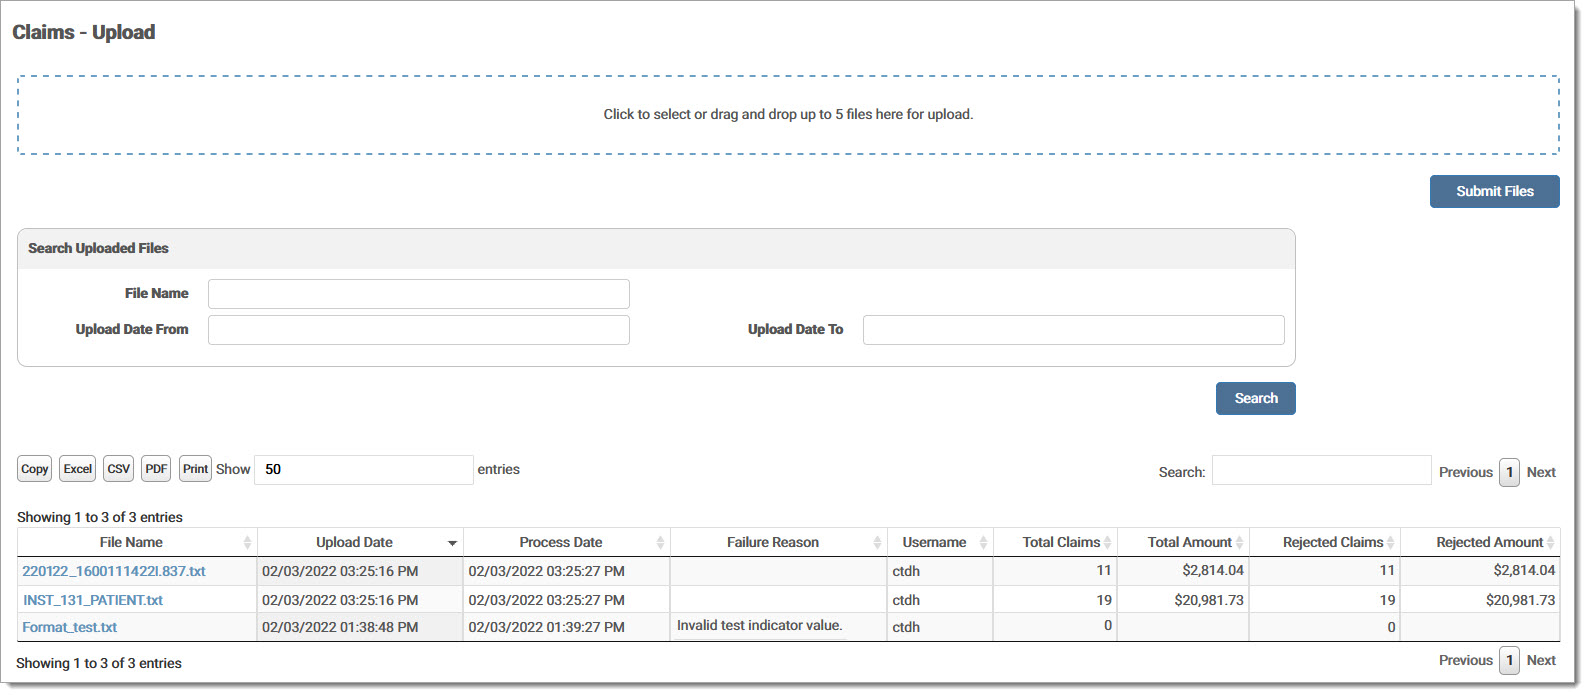Sort by Total Claims column
1587x695 pixels.
click(1061, 542)
